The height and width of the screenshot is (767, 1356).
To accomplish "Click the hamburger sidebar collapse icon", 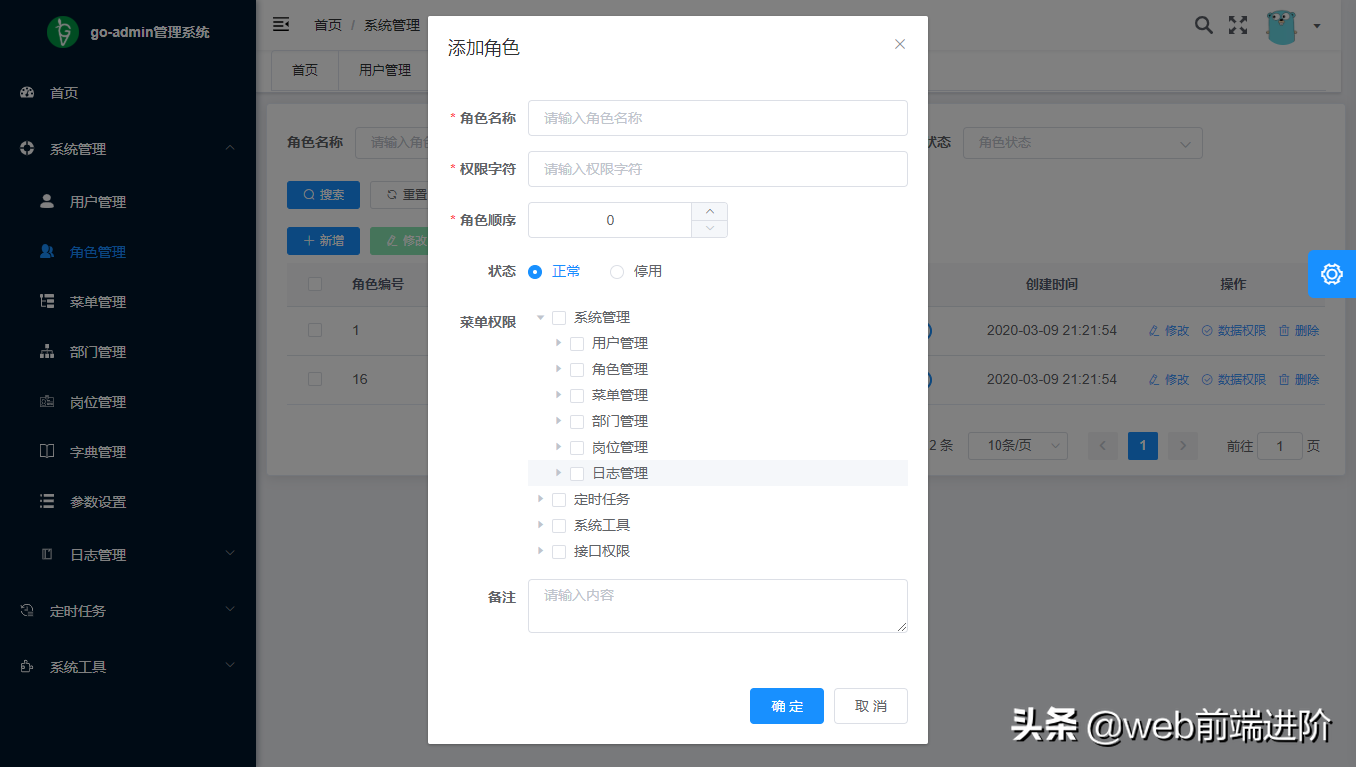I will (x=281, y=24).
